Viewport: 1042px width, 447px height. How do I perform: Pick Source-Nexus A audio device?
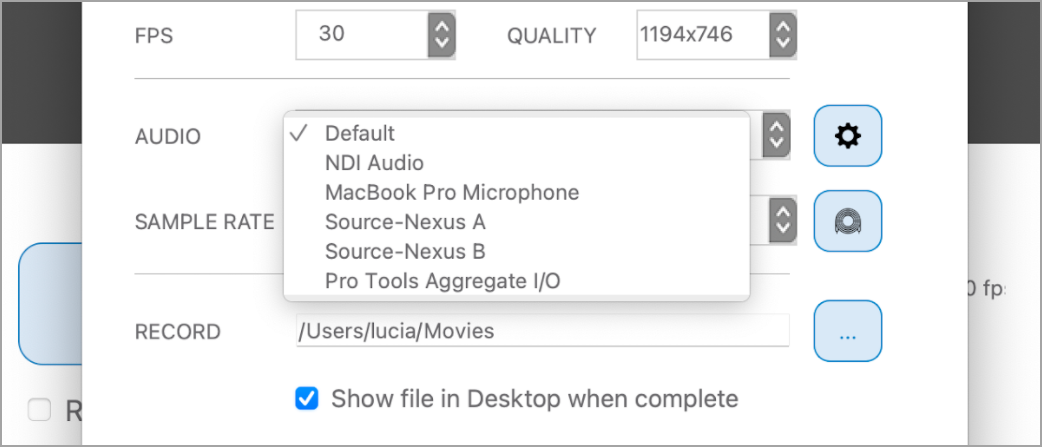(405, 222)
